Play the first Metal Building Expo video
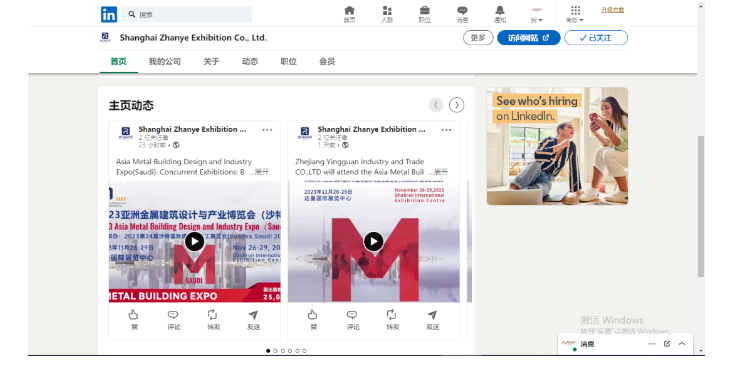 tap(194, 242)
